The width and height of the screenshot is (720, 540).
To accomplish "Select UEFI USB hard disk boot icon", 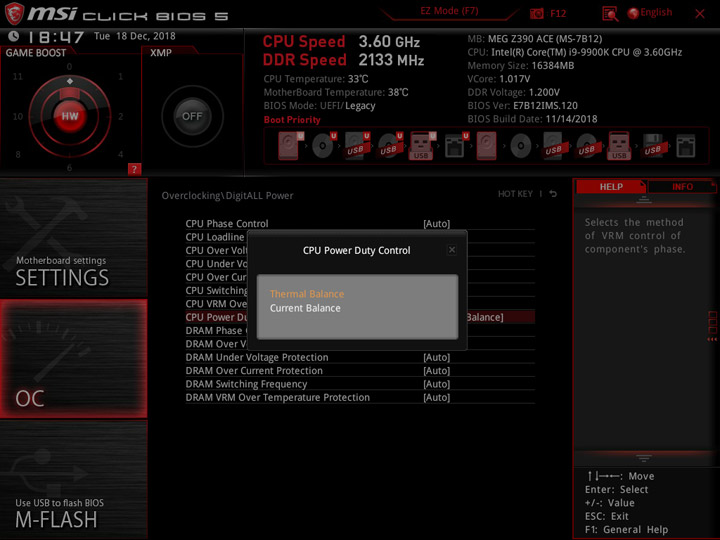I will tap(357, 146).
